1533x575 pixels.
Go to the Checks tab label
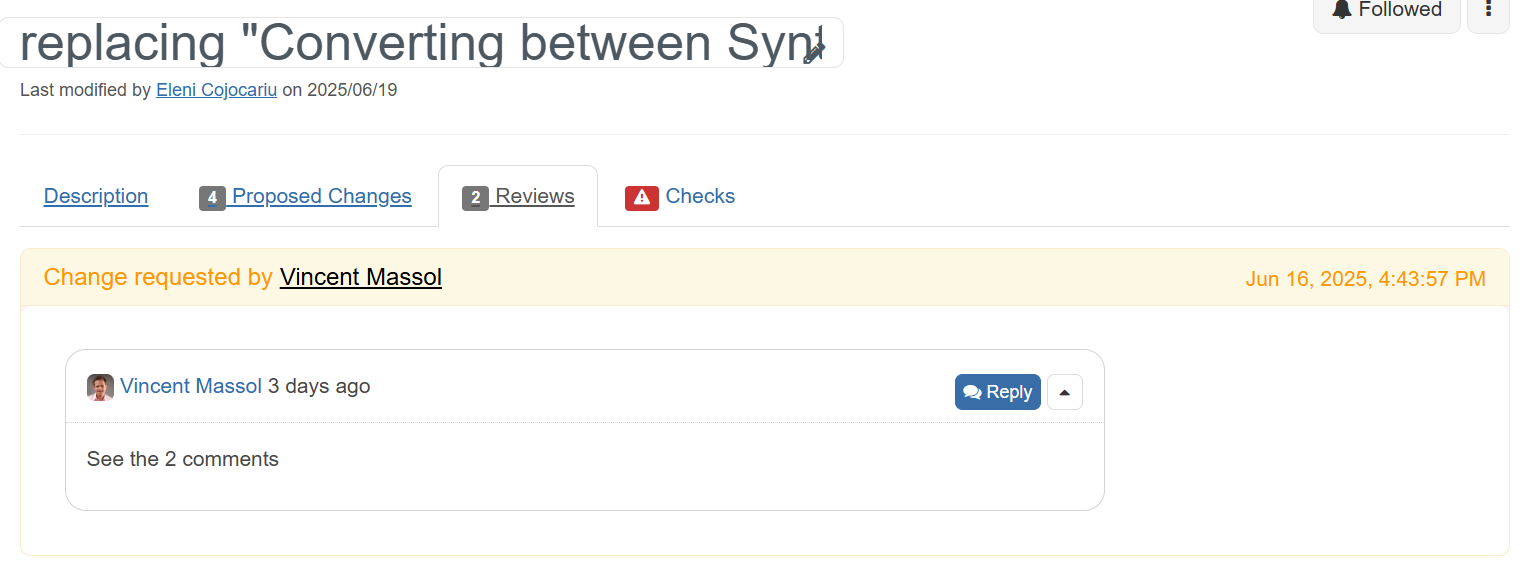click(x=700, y=196)
